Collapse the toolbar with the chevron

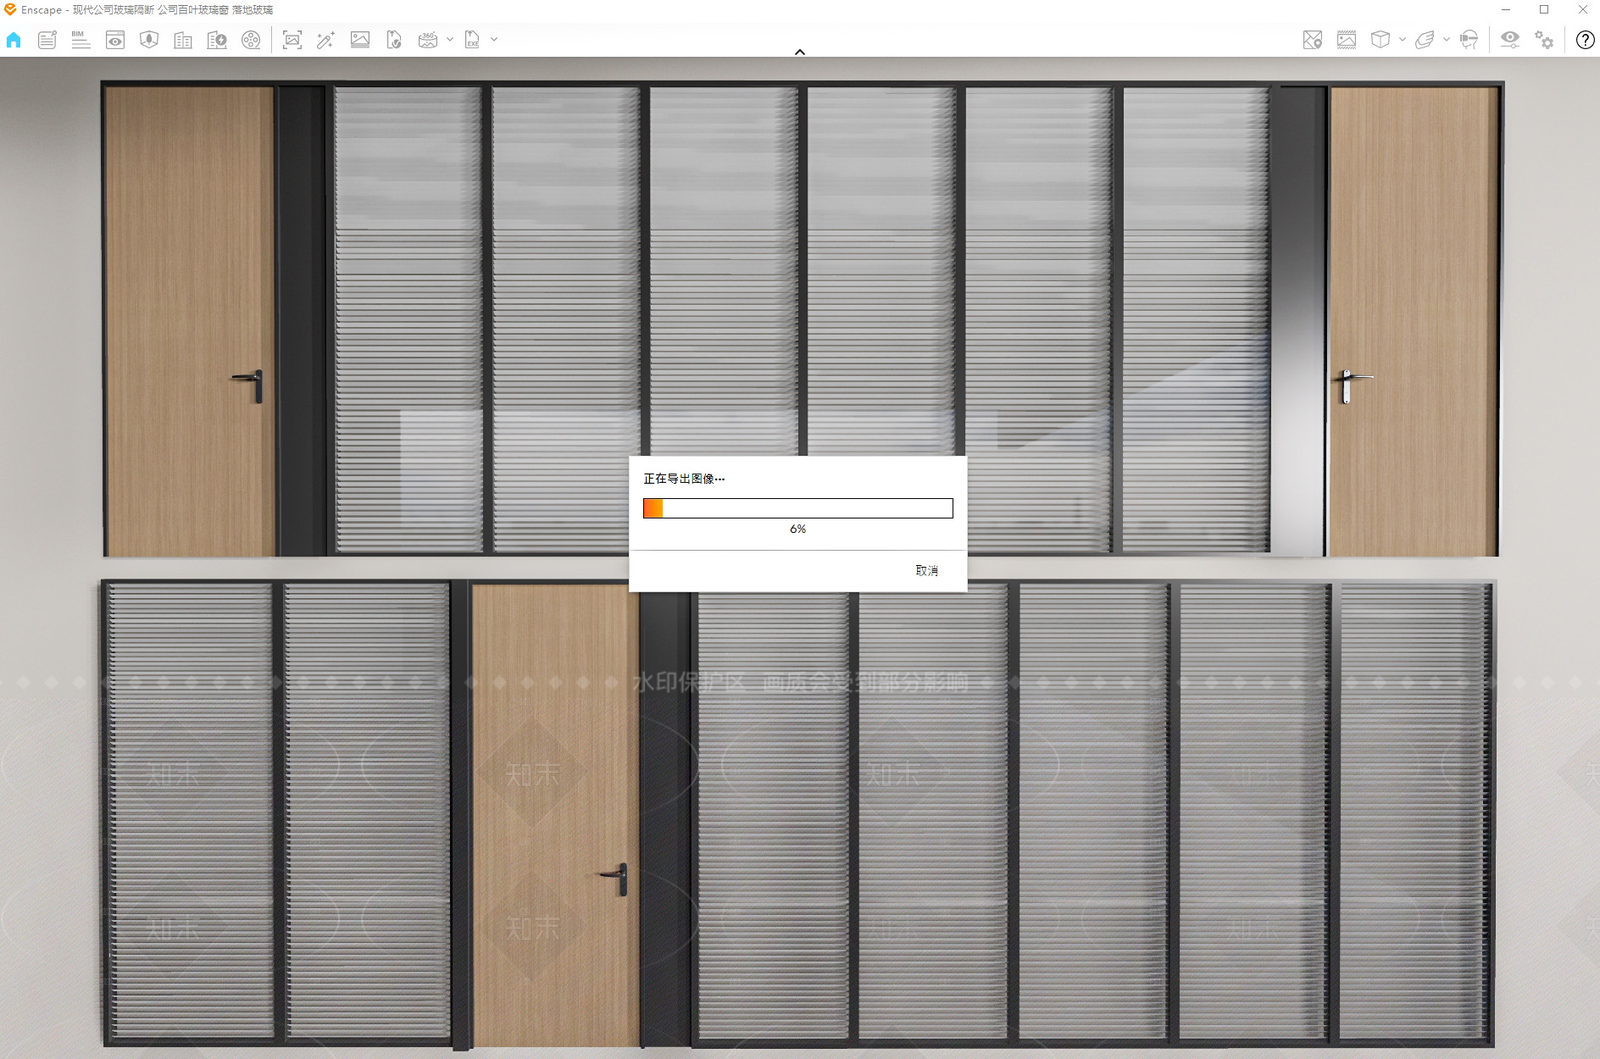coord(800,52)
